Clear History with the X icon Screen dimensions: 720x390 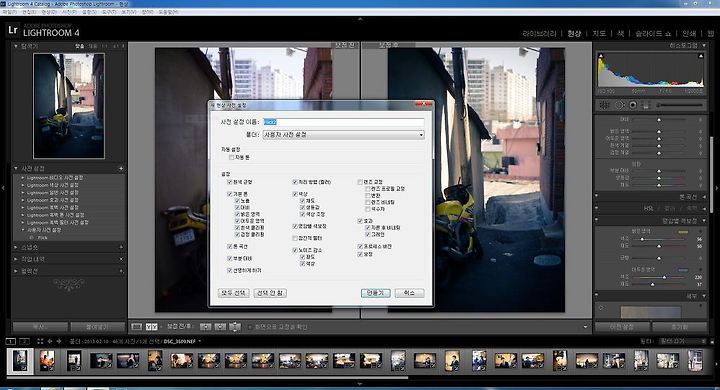point(121,259)
